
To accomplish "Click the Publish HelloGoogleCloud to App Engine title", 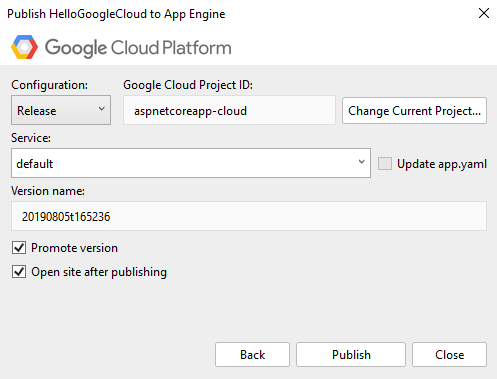I will (x=116, y=14).
